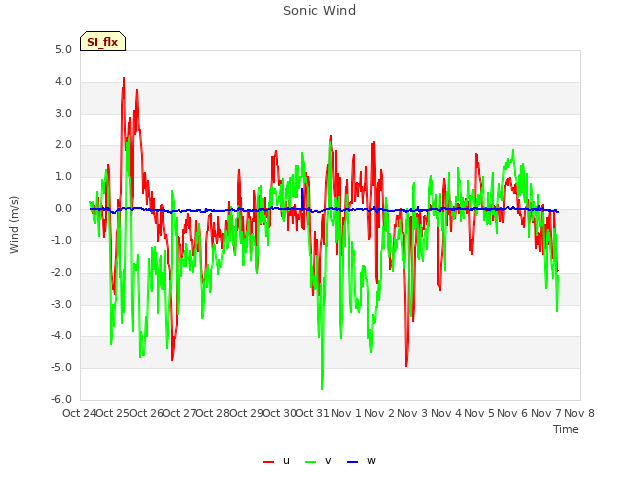
Task: Click the SI_flx annotation label
Action: coord(103,41)
